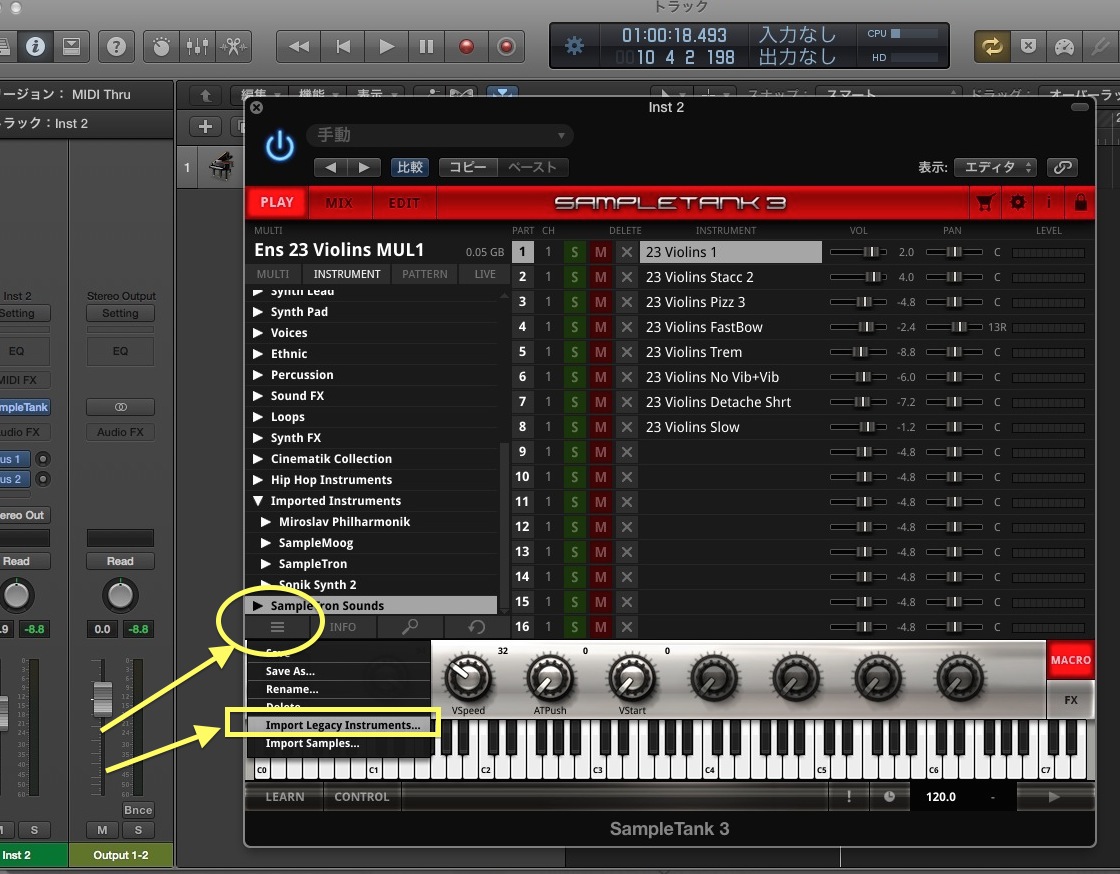Click the FX button beside macros
The height and width of the screenshot is (874, 1120).
pos(1071,700)
